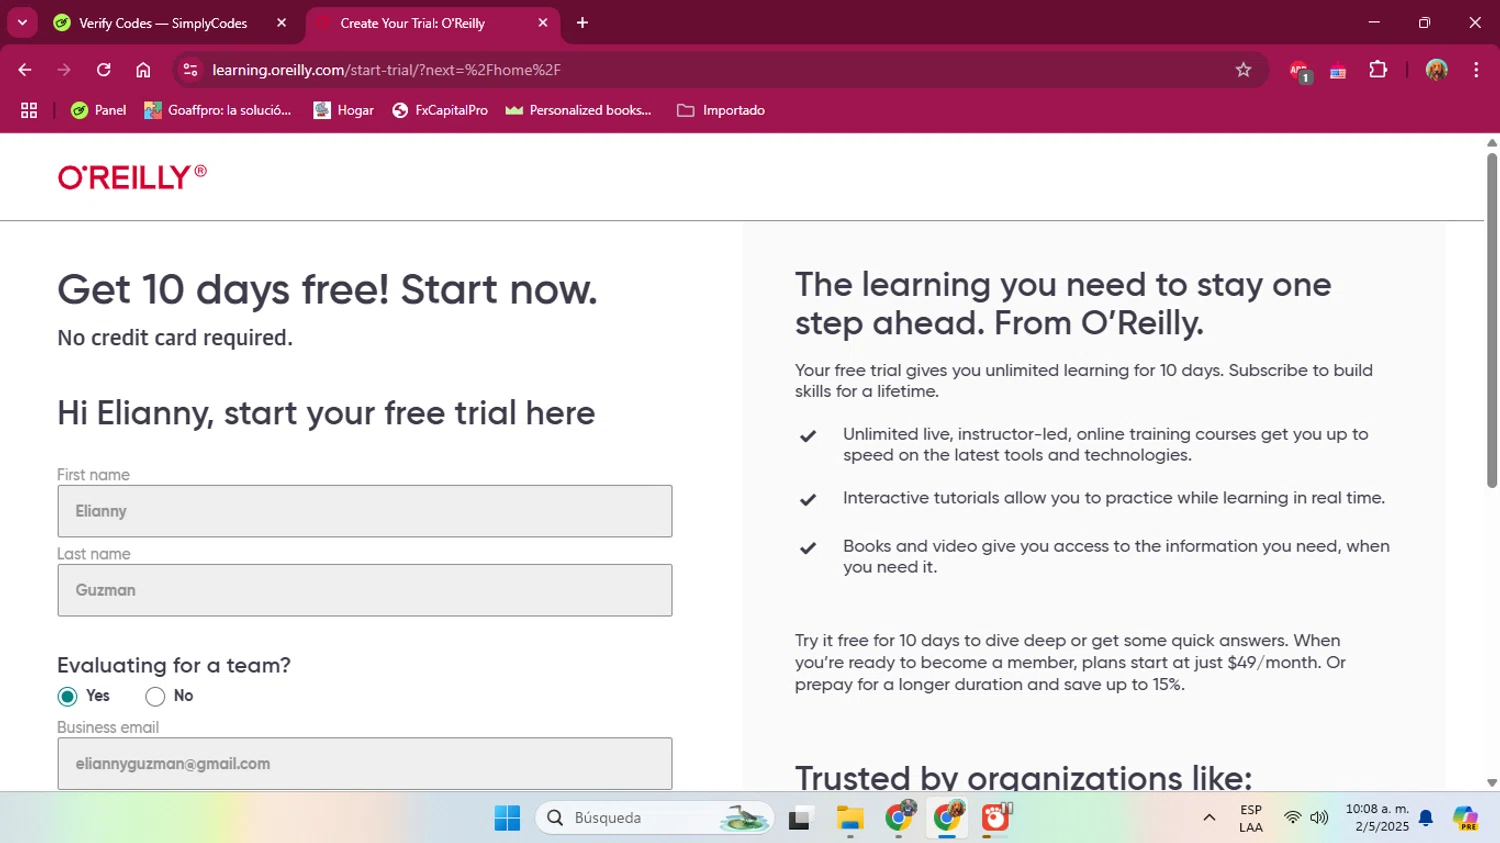The height and width of the screenshot is (843, 1500).
Task: Click the Business email field
Action: pos(365,764)
